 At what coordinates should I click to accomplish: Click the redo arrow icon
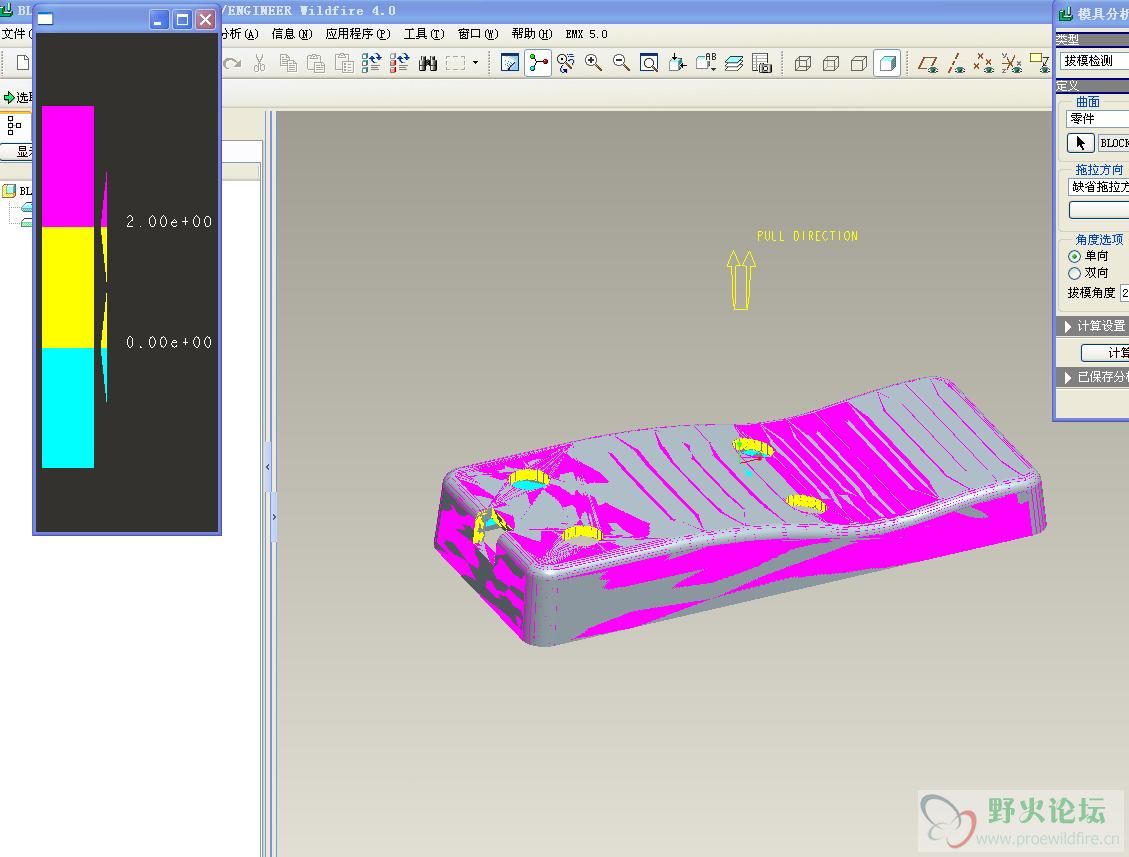click(232, 63)
